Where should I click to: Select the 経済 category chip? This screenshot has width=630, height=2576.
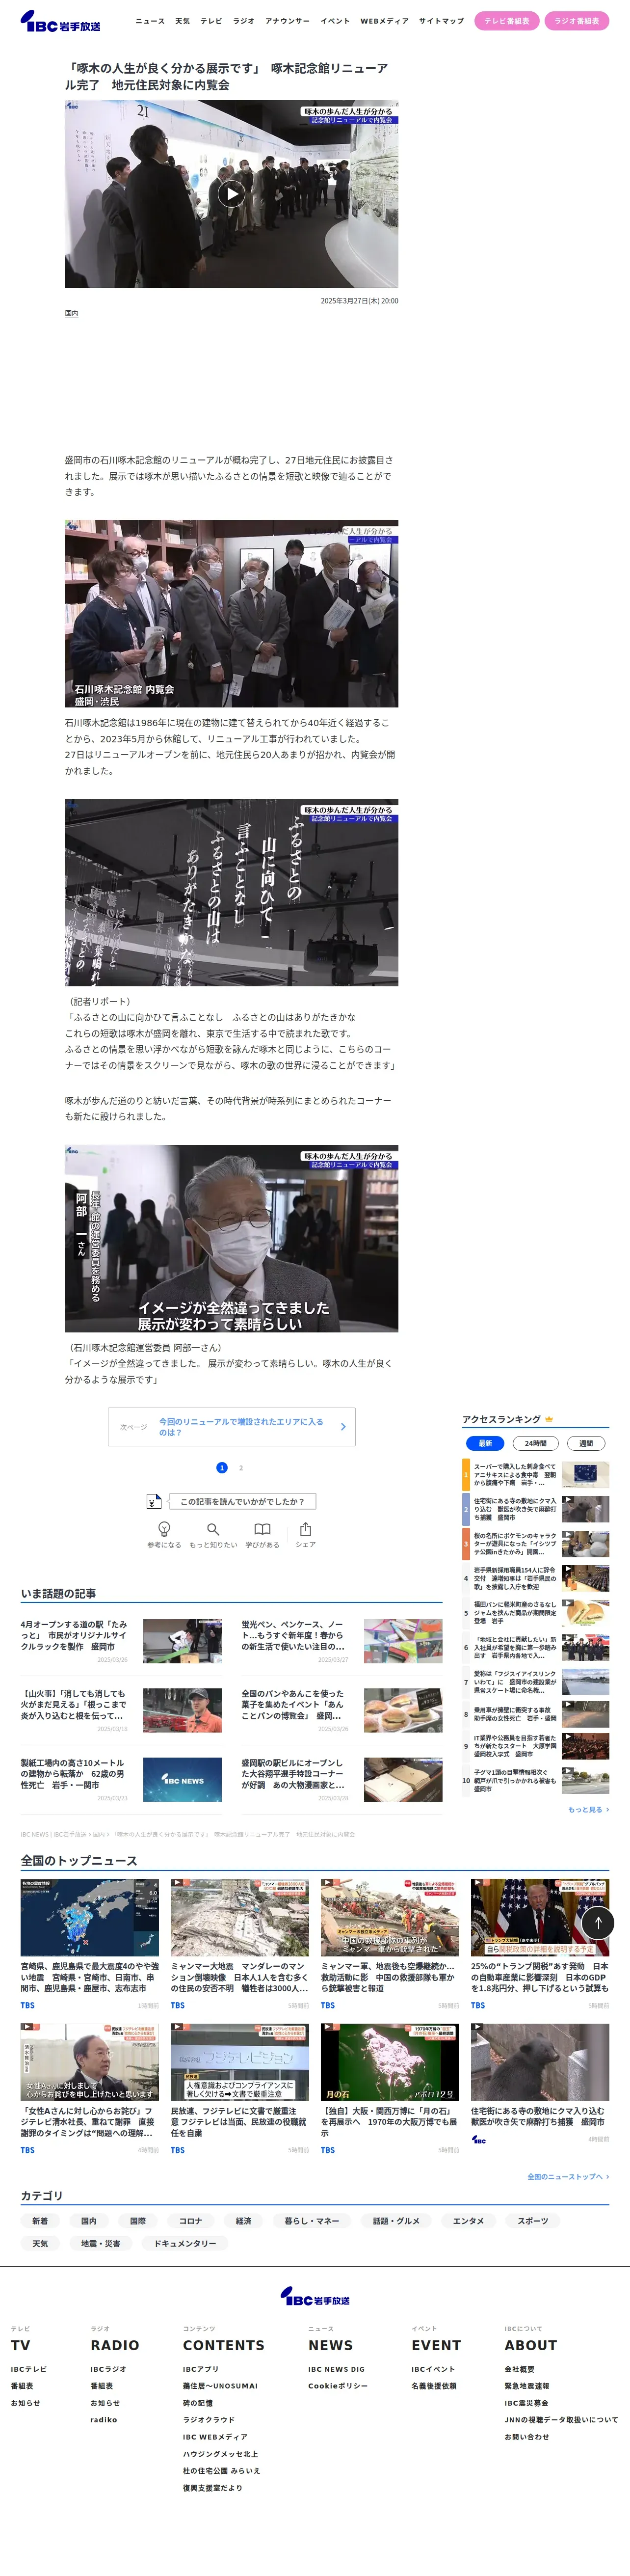tap(244, 2221)
